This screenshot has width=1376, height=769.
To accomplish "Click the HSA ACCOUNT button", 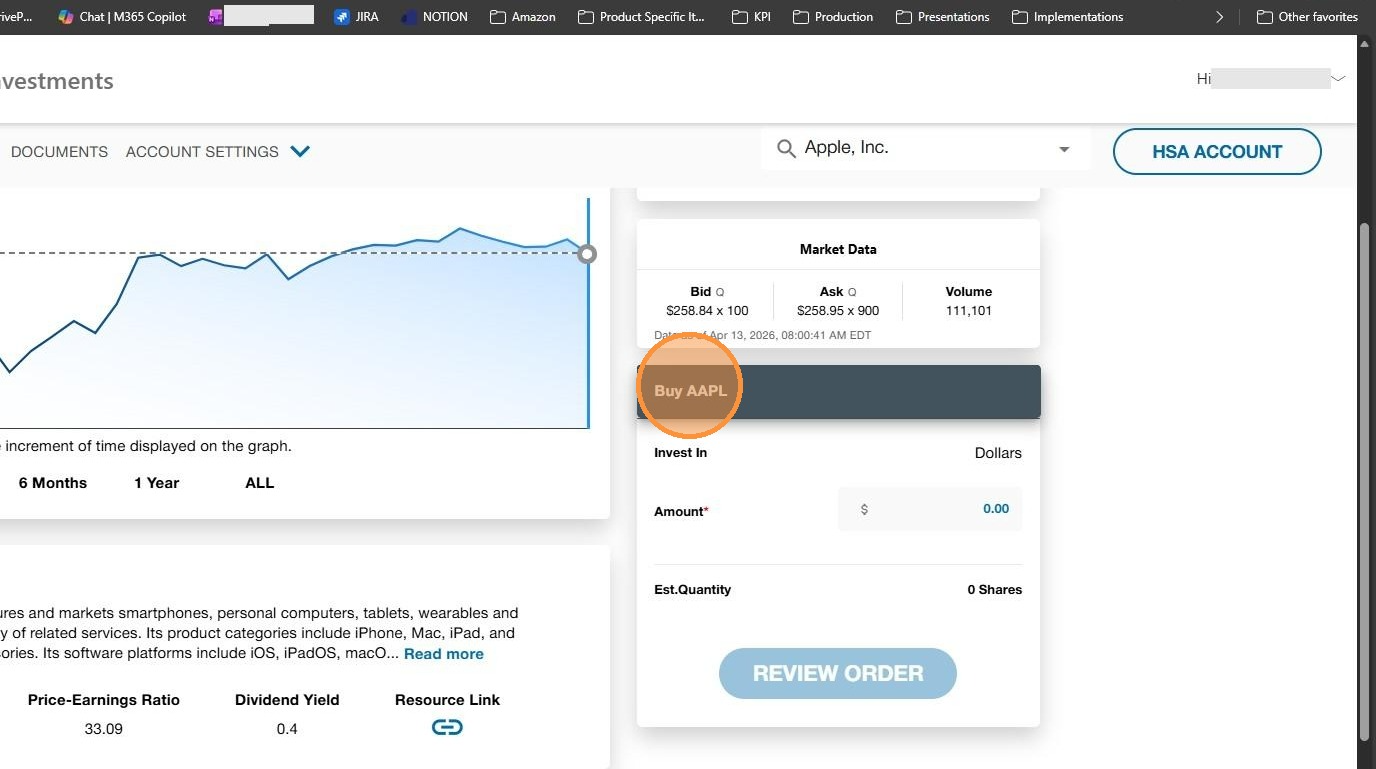I will tap(1217, 152).
